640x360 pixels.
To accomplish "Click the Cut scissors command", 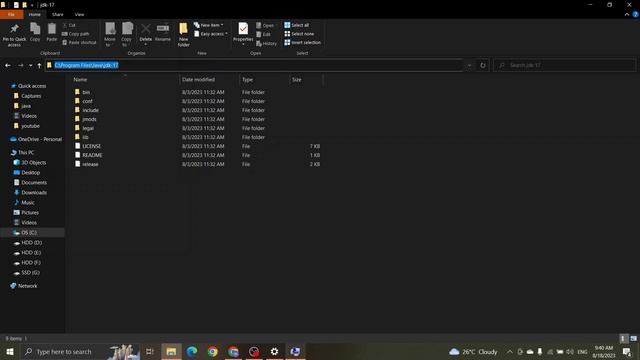I will (69, 25).
